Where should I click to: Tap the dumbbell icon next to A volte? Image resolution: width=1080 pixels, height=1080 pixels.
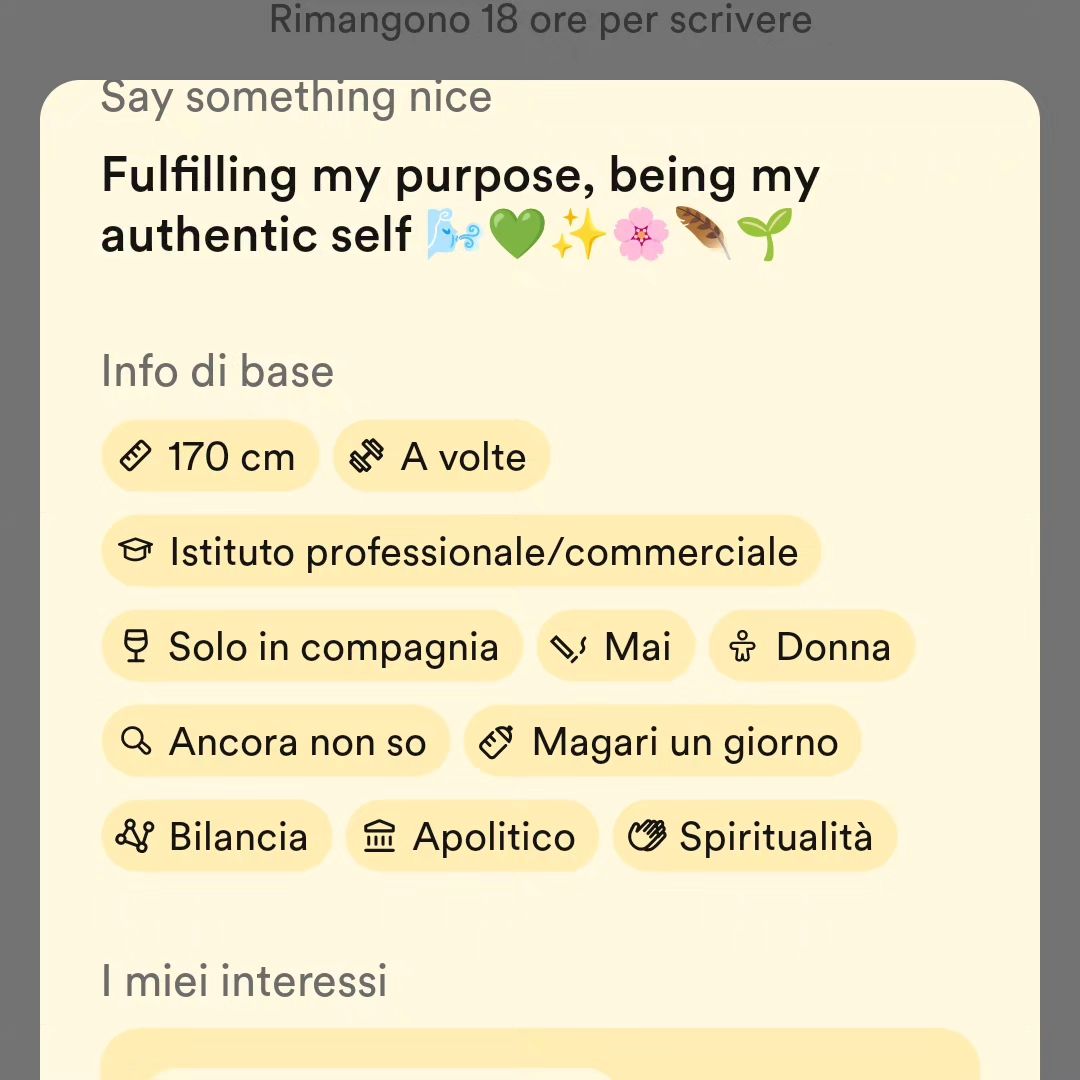coord(366,456)
